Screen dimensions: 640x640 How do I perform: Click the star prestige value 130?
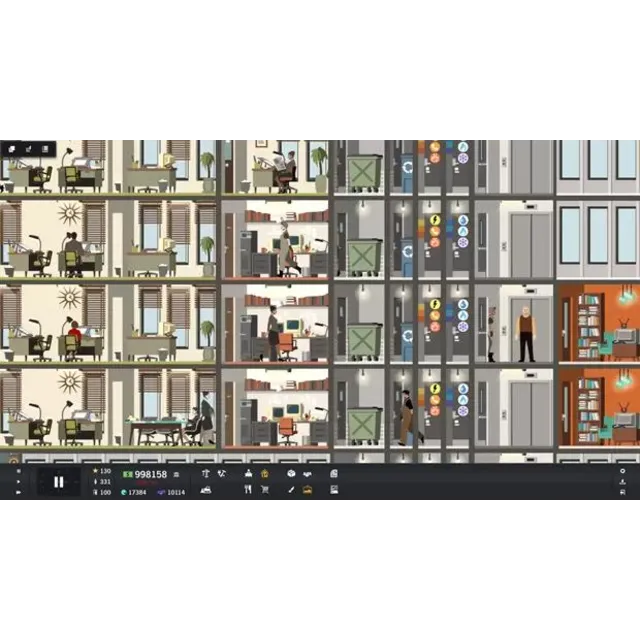tap(105, 471)
